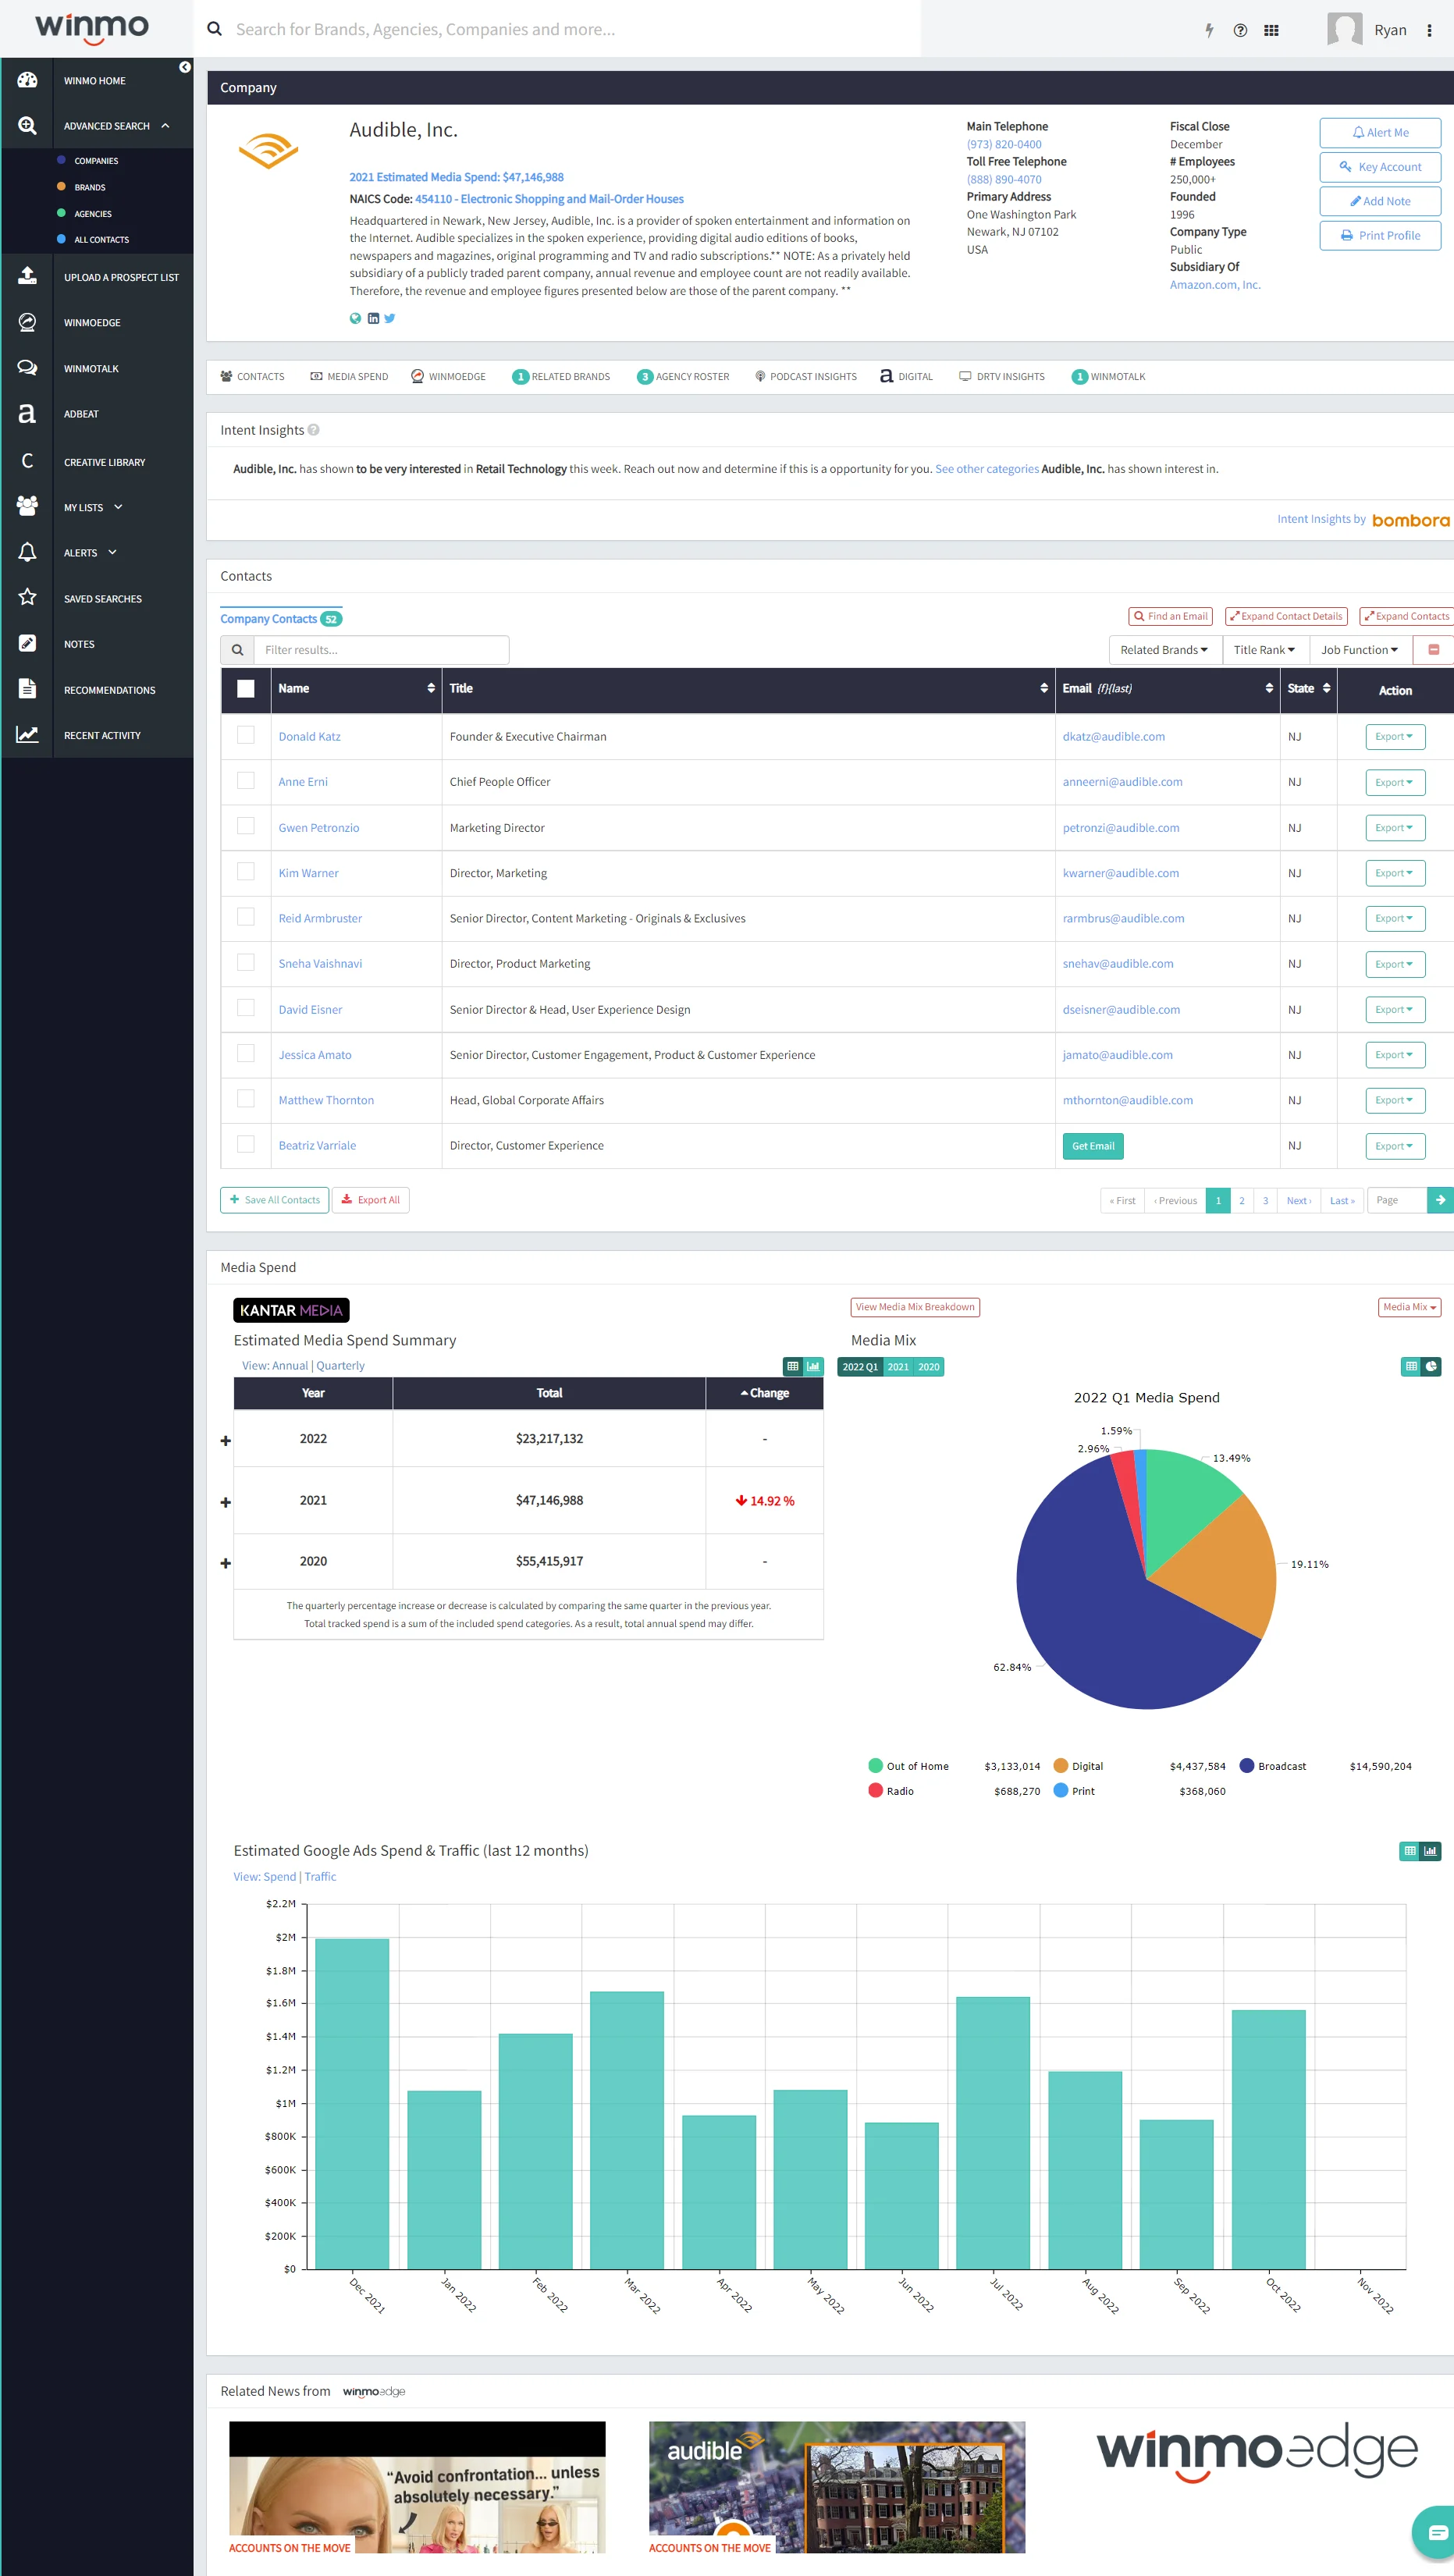Switch Google Ads chart to table view
This screenshot has width=1454, height=2576.
pyautogui.click(x=1410, y=1851)
